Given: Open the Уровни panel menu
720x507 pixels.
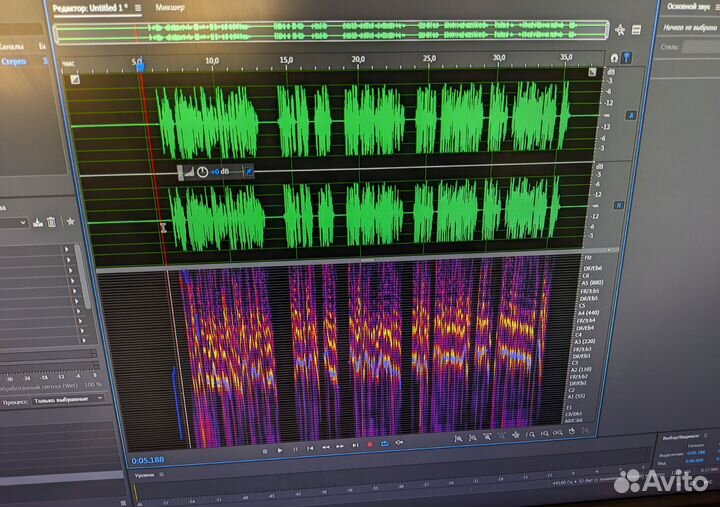Looking at the screenshot, I should pos(162,474).
